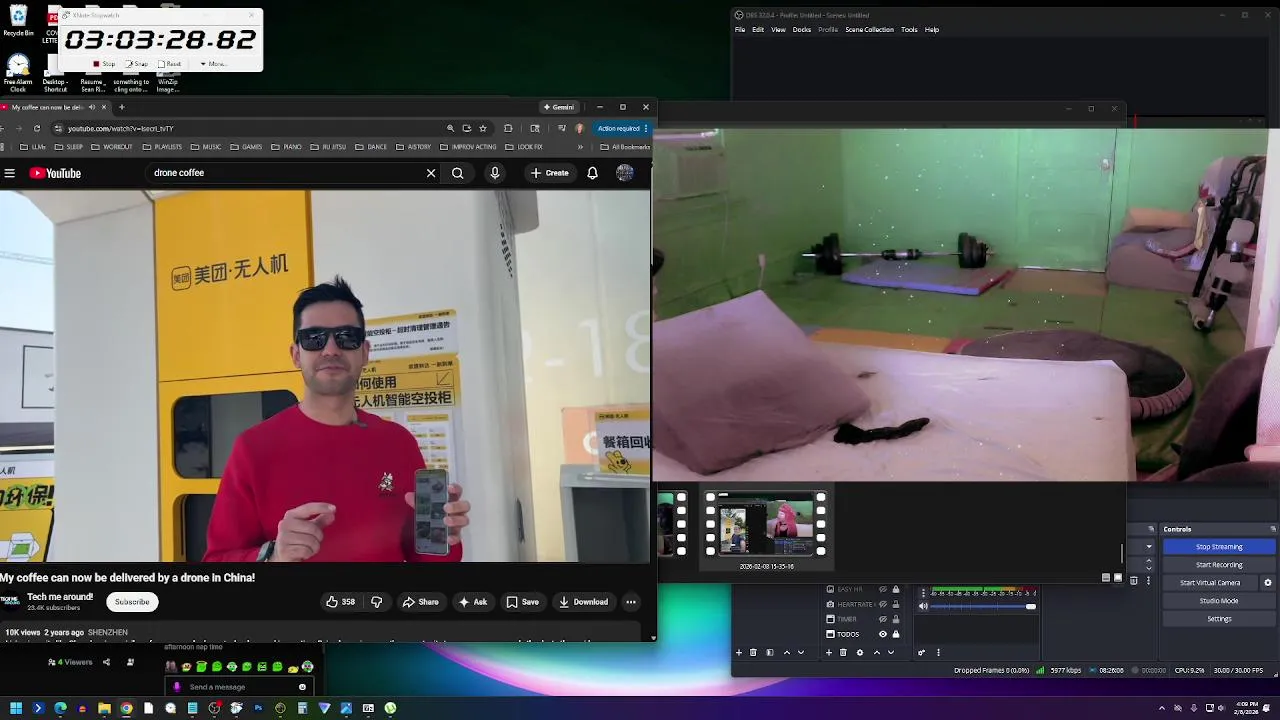This screenshot has height=720, width=1280.
Task: Open the stopwatch More dropdown
Action: pyautogui.click(x=213, y=63)
